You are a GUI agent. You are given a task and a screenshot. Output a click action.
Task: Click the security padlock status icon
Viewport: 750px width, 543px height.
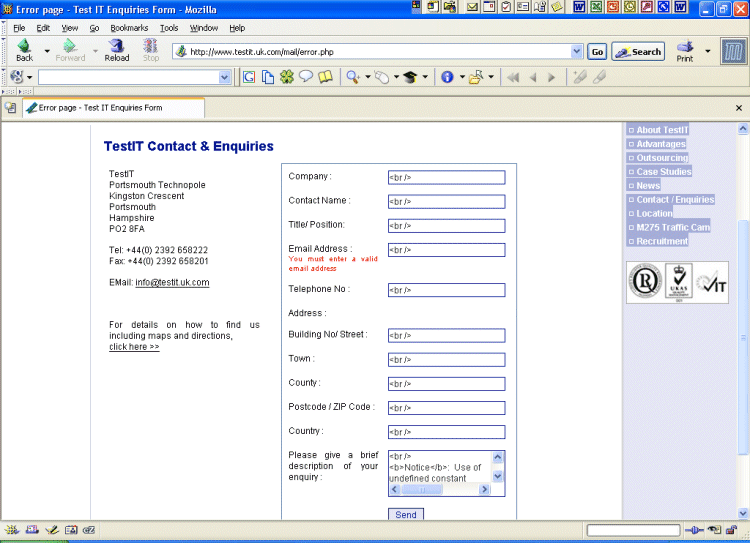coord(731,530)
